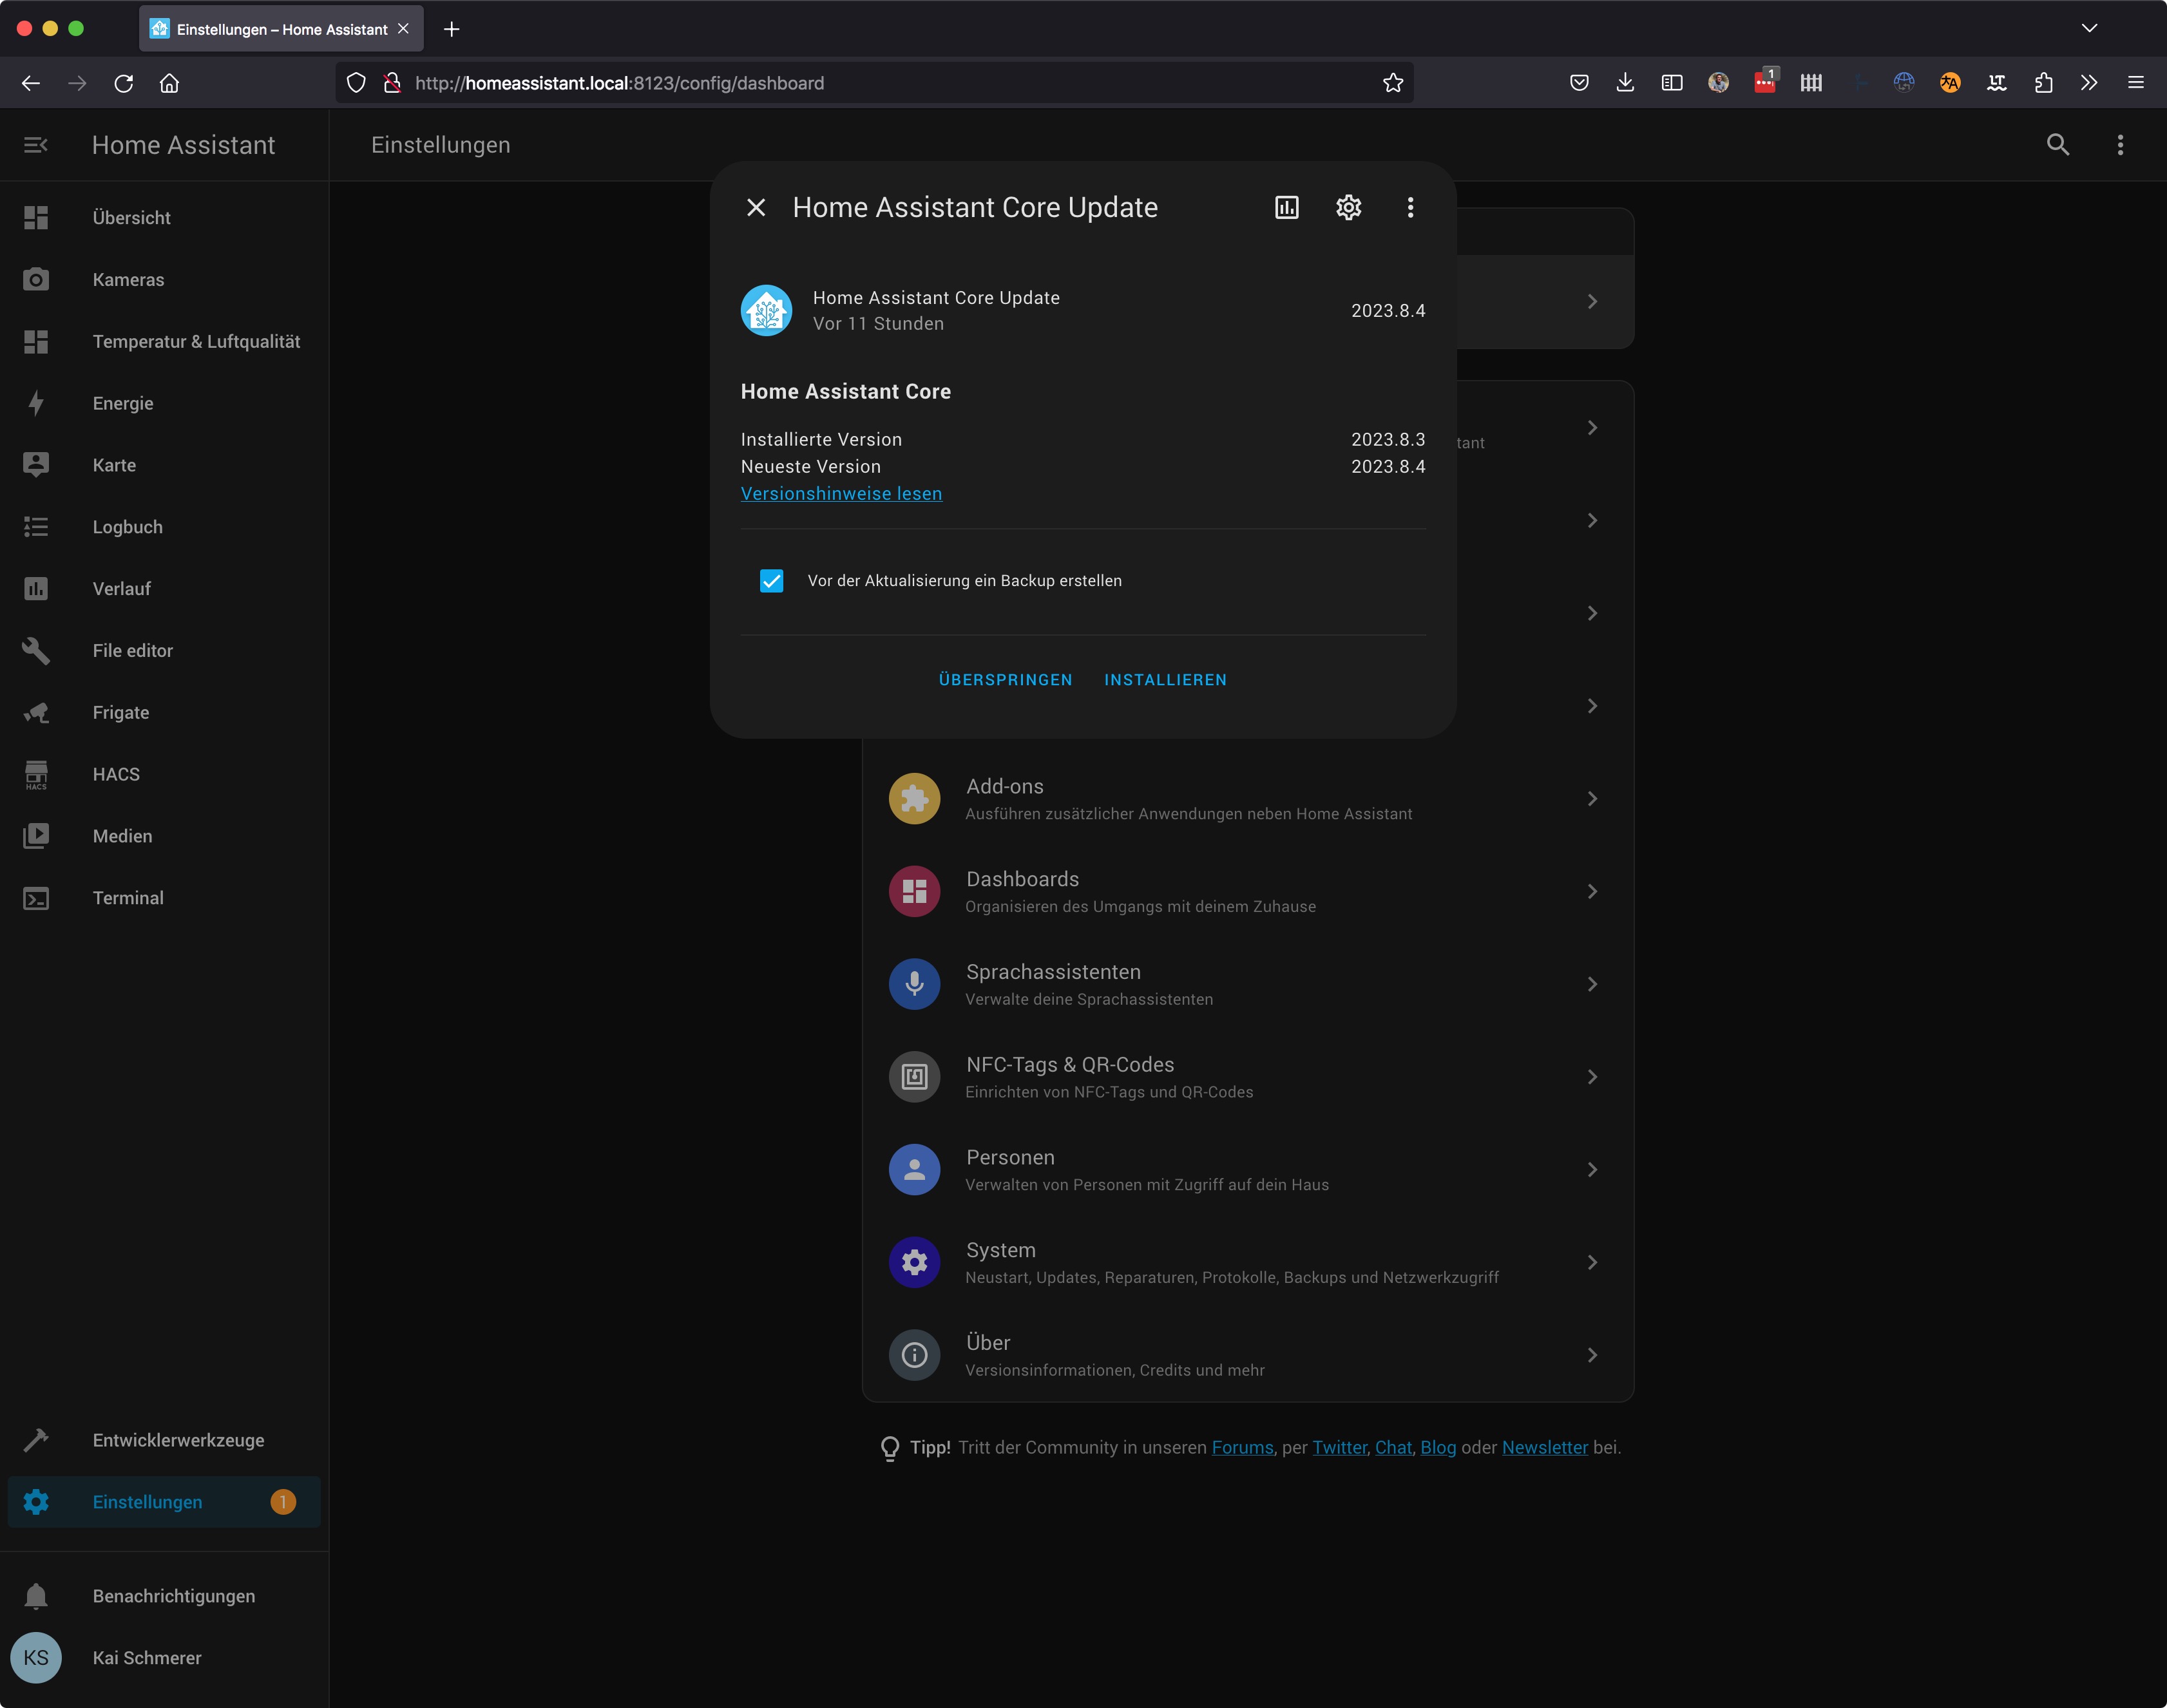Open Frigate in the sidebar
Viewport: 2167px width, 1708px height.
pos(121,712)
